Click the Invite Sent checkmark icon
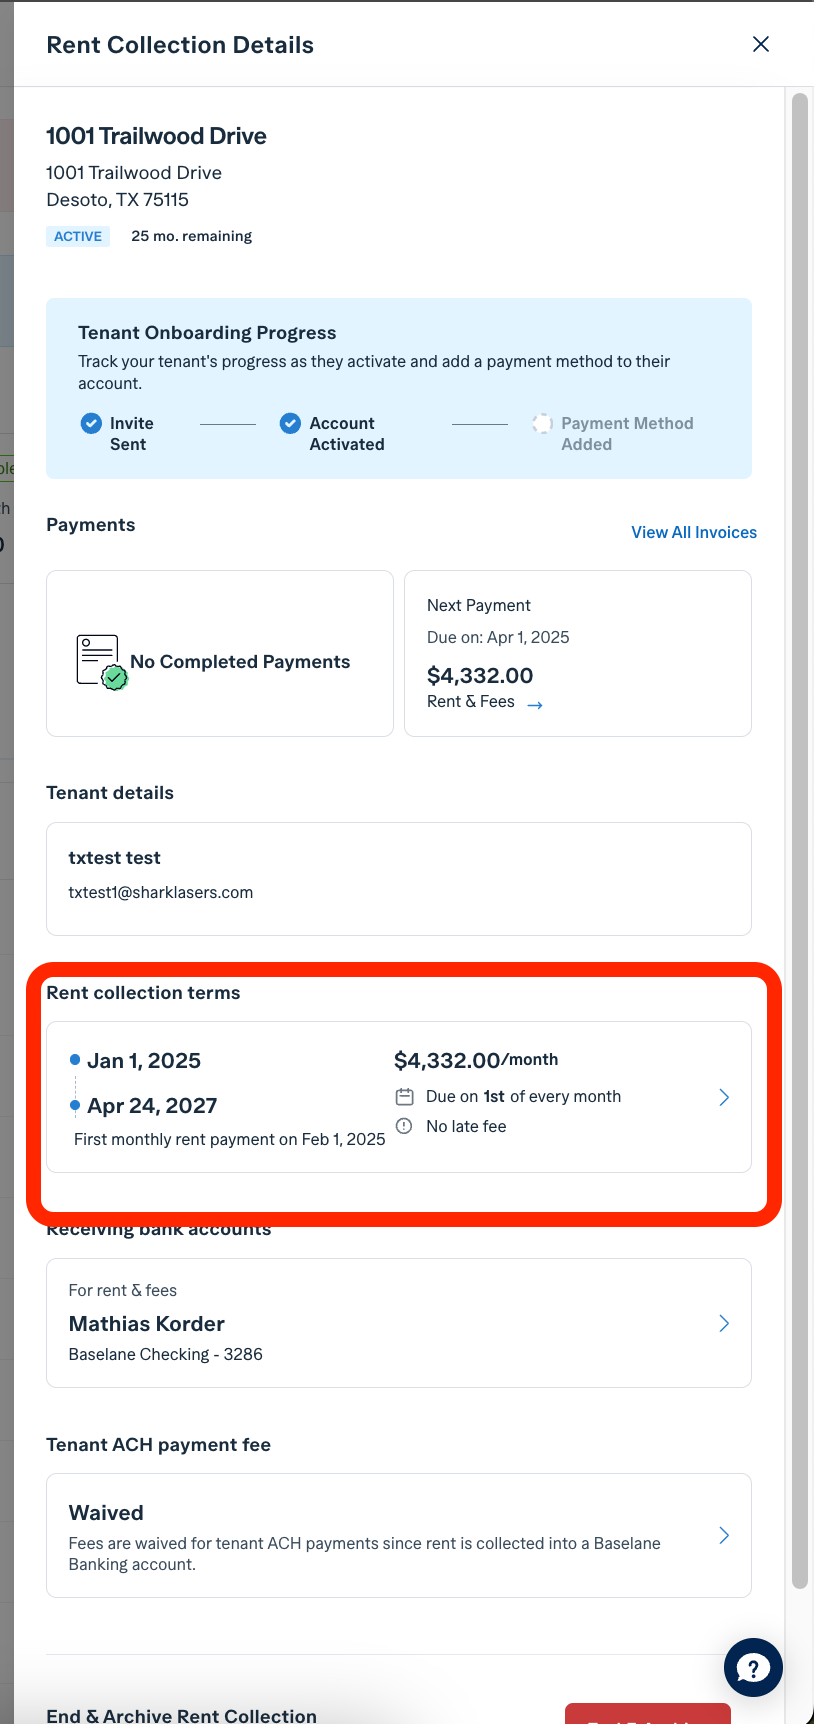Image resolution: width=814 pixels, height=1724 pixels. click(91, 423)
